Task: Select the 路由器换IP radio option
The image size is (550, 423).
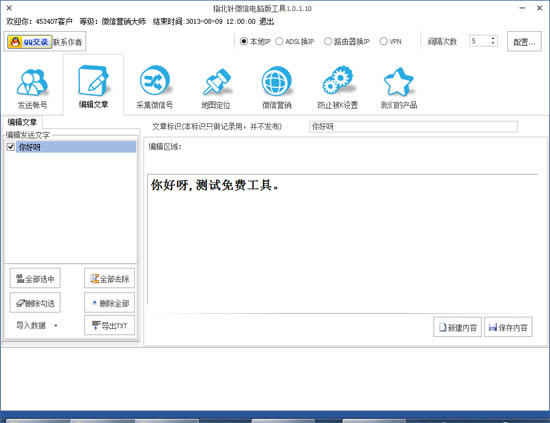Action: (328, 41)
